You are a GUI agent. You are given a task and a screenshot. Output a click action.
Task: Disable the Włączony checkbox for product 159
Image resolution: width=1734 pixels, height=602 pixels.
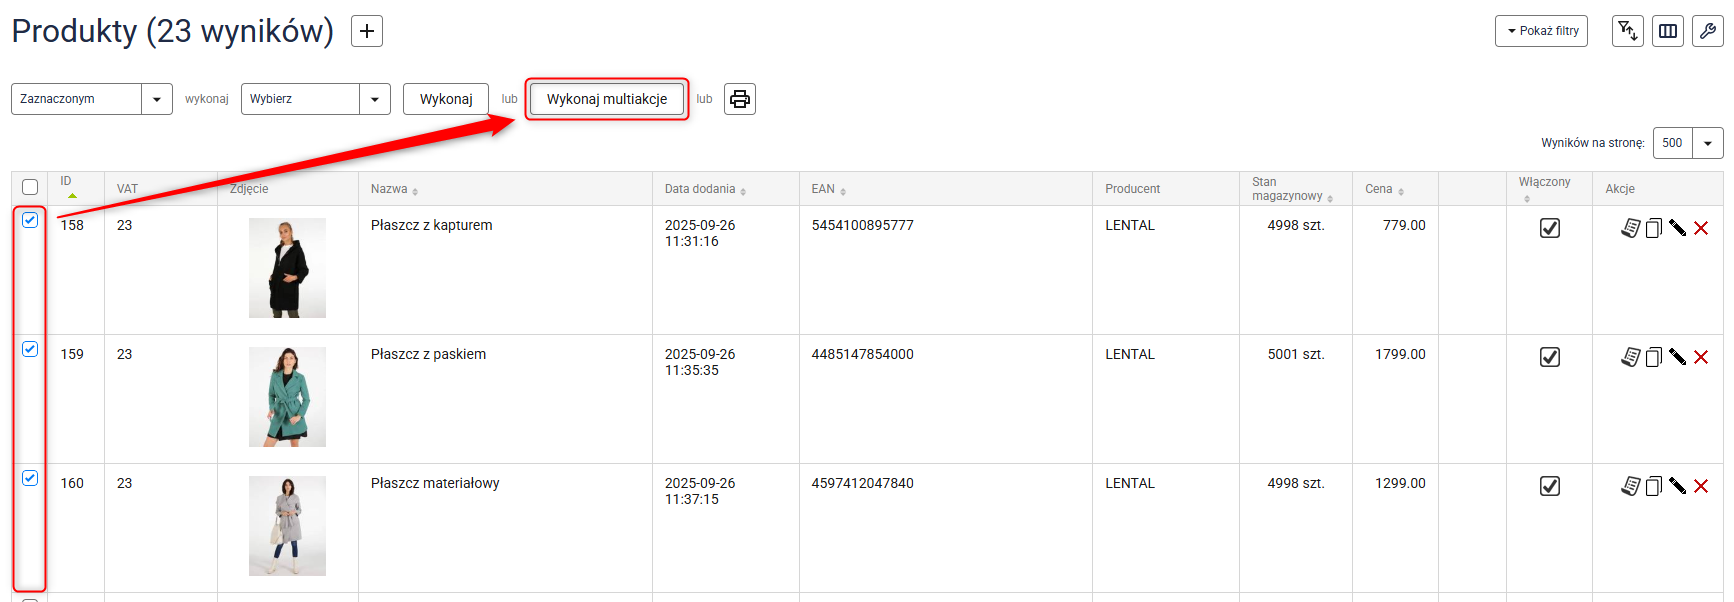point(1549,357)
